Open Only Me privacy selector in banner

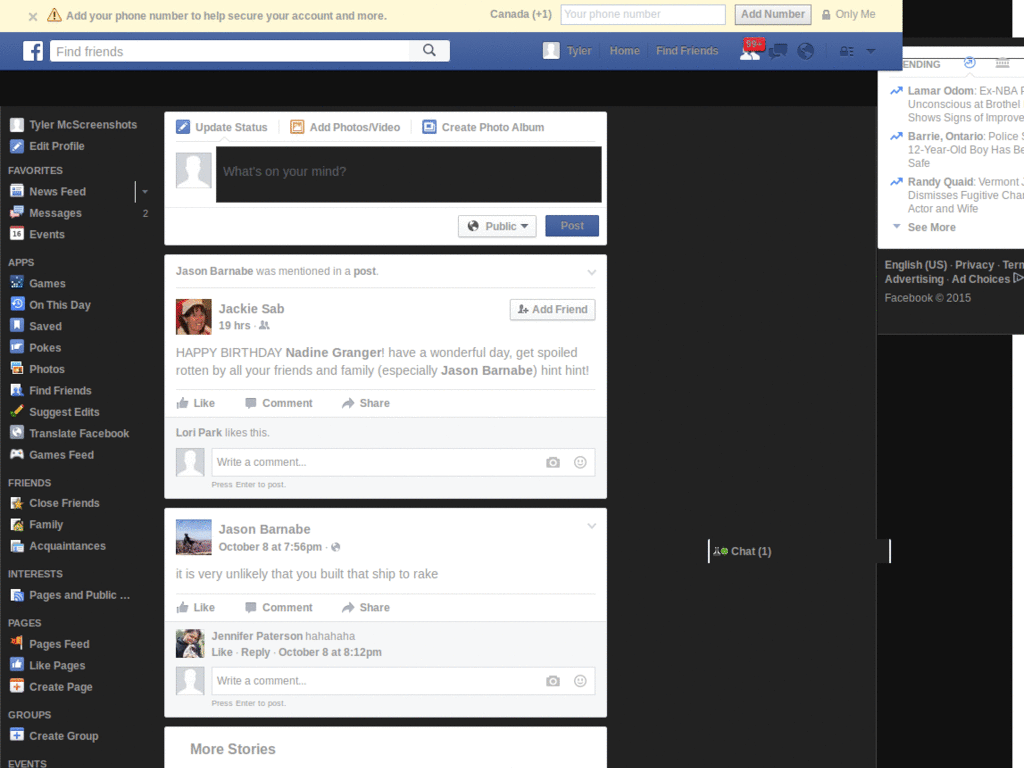pos(848,14)
